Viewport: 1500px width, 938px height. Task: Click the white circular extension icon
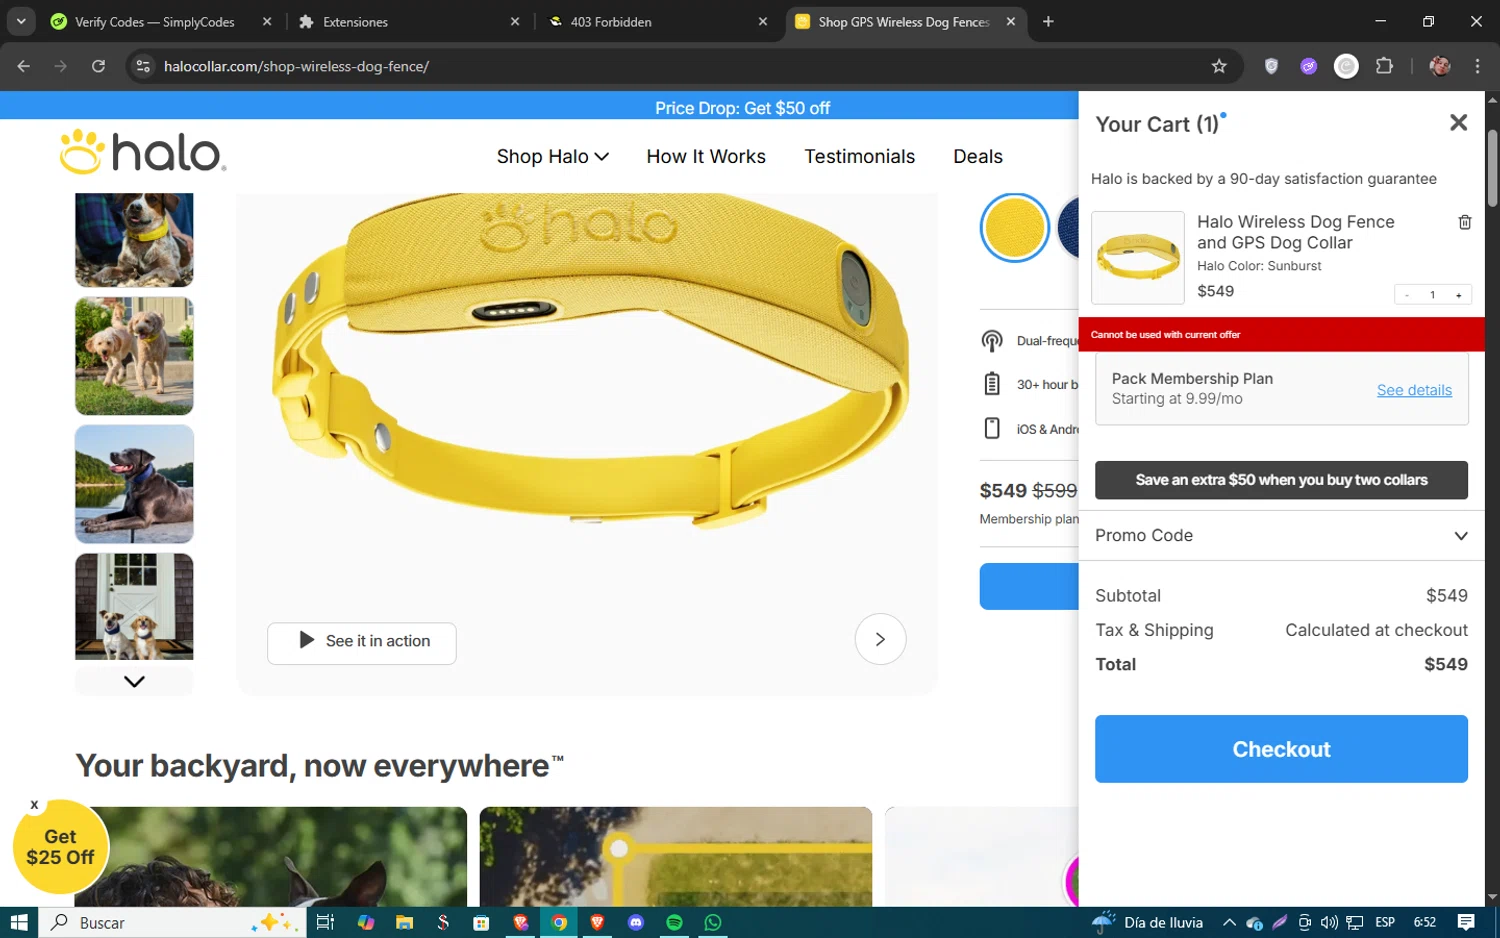point(1346,66)
